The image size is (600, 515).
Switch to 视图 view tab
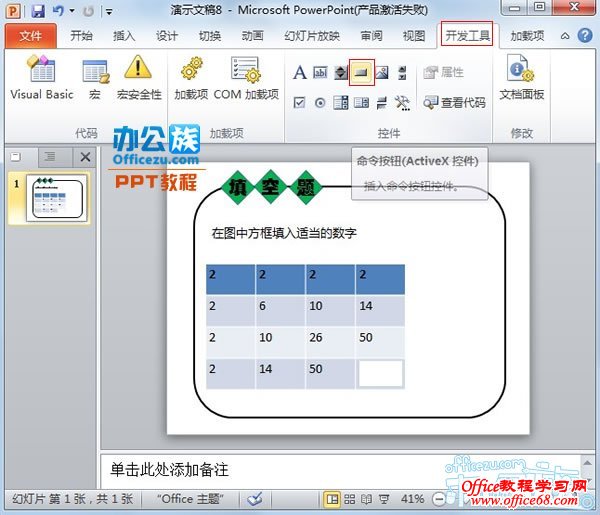(x=414, y=36)
